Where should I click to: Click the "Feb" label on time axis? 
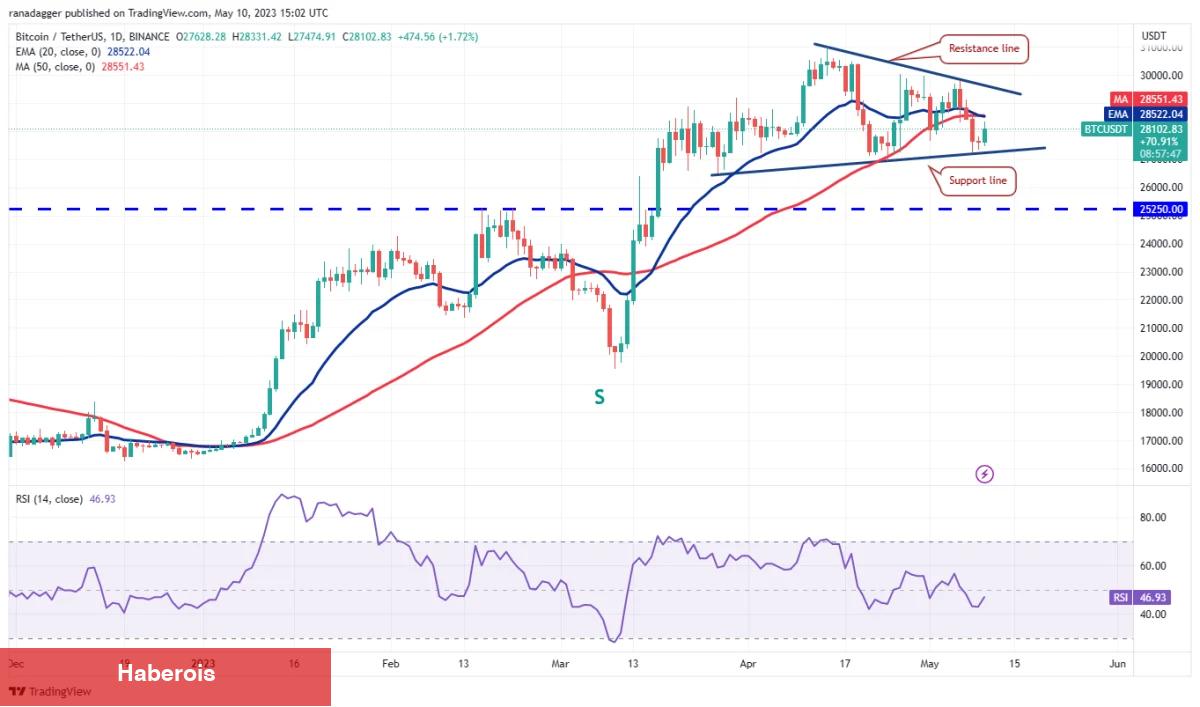pos(391,663)
